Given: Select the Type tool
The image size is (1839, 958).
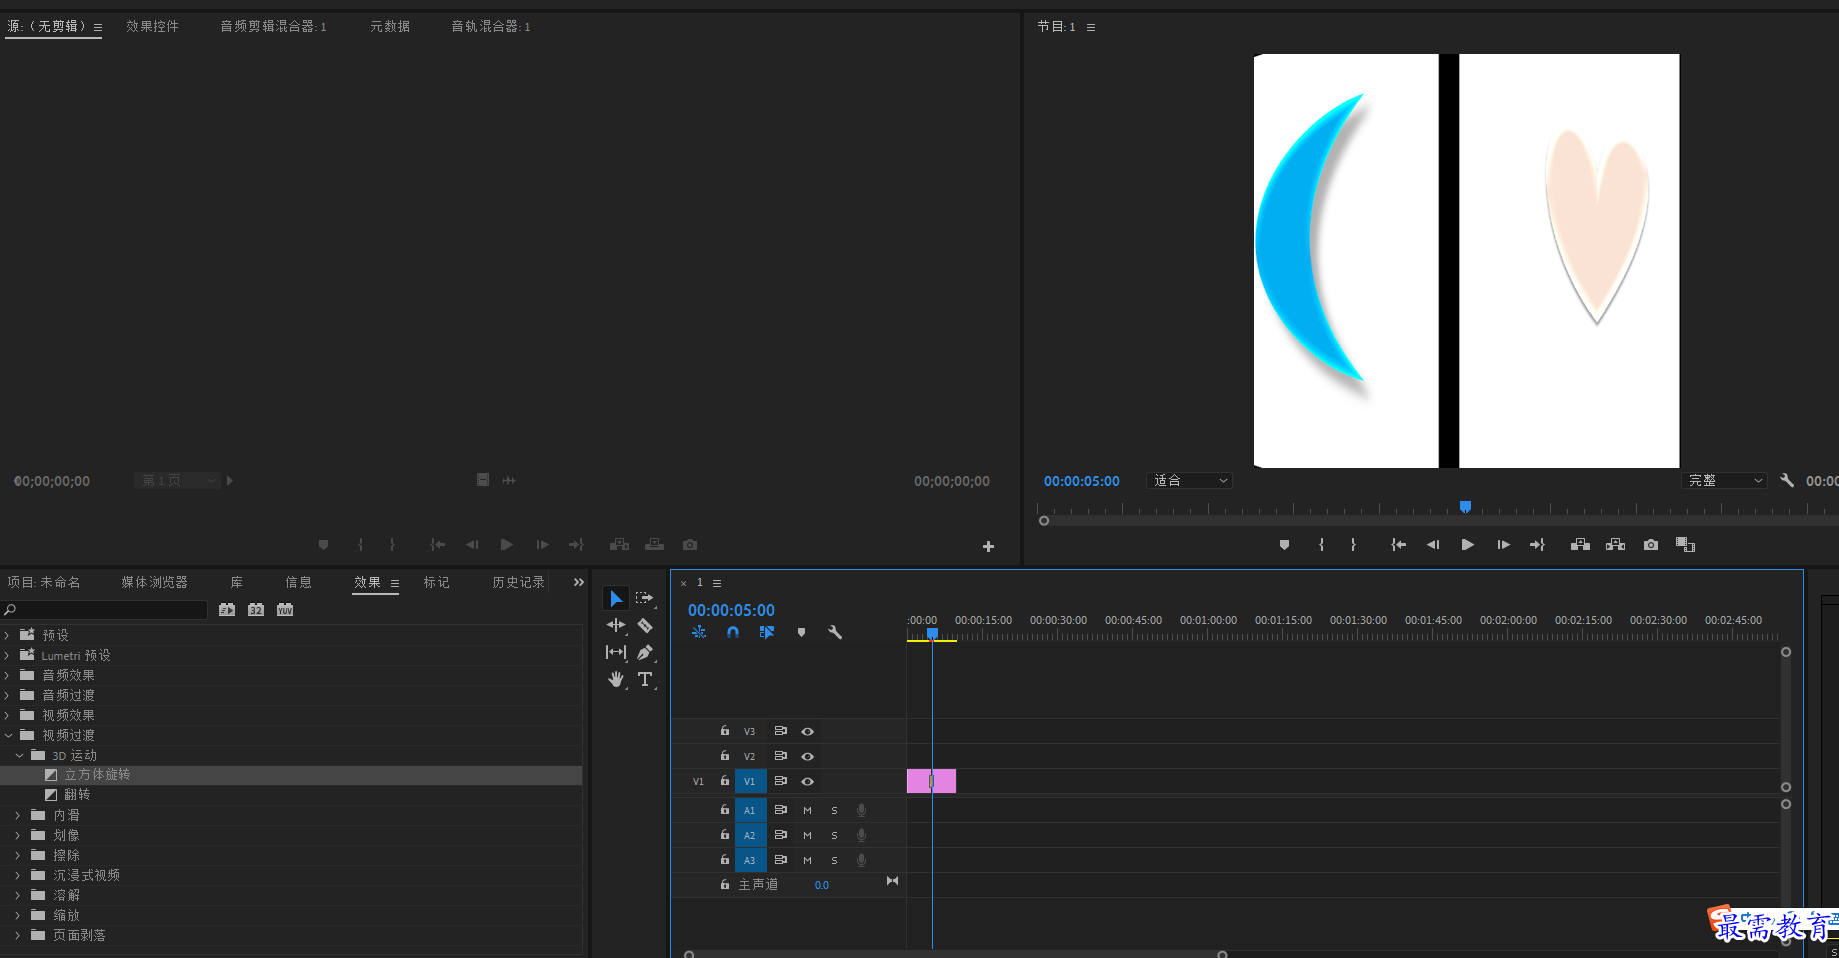Looking at the screenshot, I should [645, 679].
